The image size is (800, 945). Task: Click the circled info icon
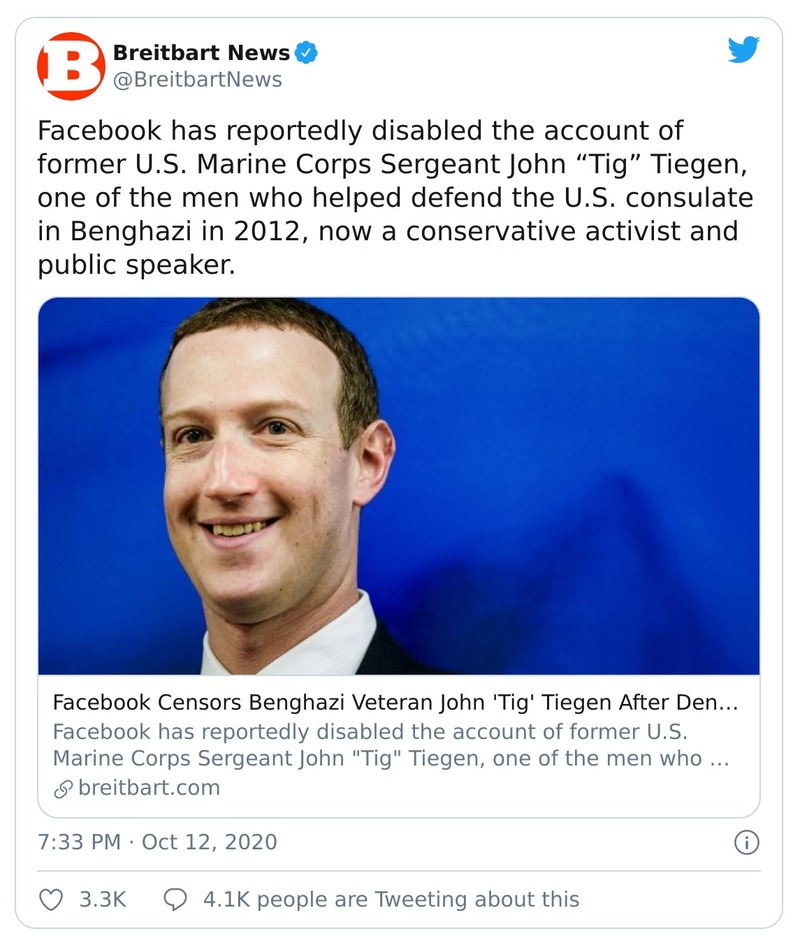click(x=746, y=842)
